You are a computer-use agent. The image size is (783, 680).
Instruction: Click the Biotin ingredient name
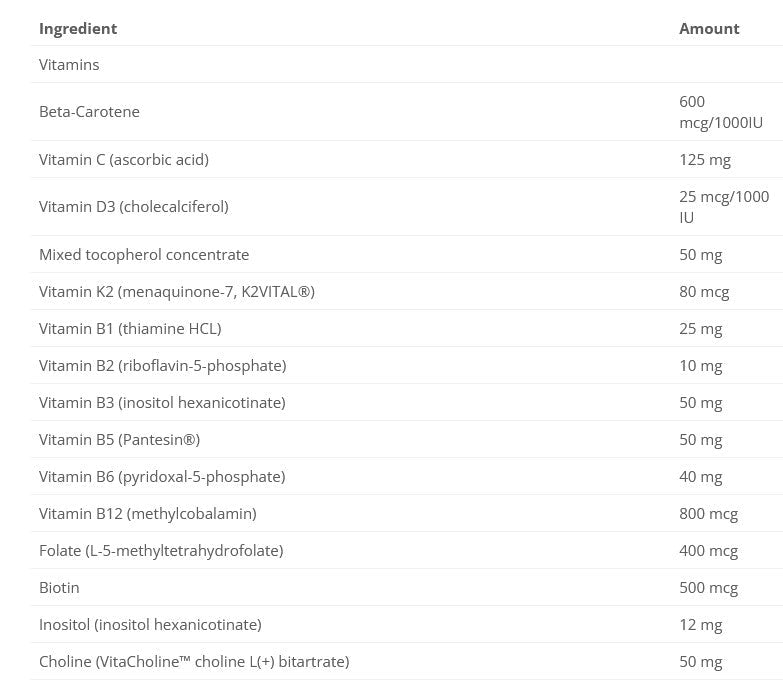(x=59, y=588)
